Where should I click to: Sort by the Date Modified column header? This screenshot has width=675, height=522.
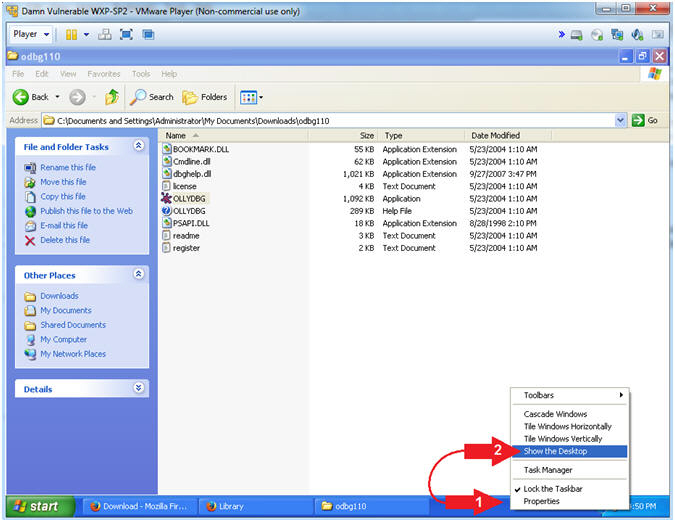(x=508, y=136)
